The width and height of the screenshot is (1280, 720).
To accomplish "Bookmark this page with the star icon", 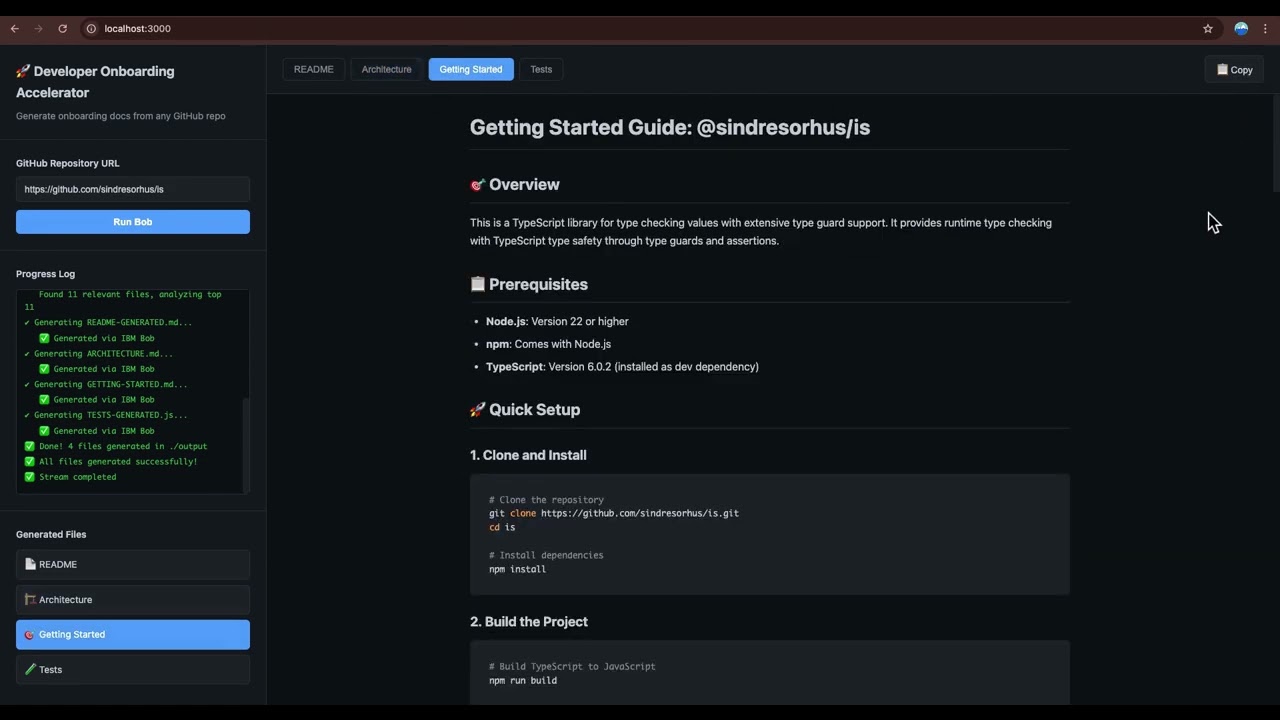I will [x=1208, y=29].
